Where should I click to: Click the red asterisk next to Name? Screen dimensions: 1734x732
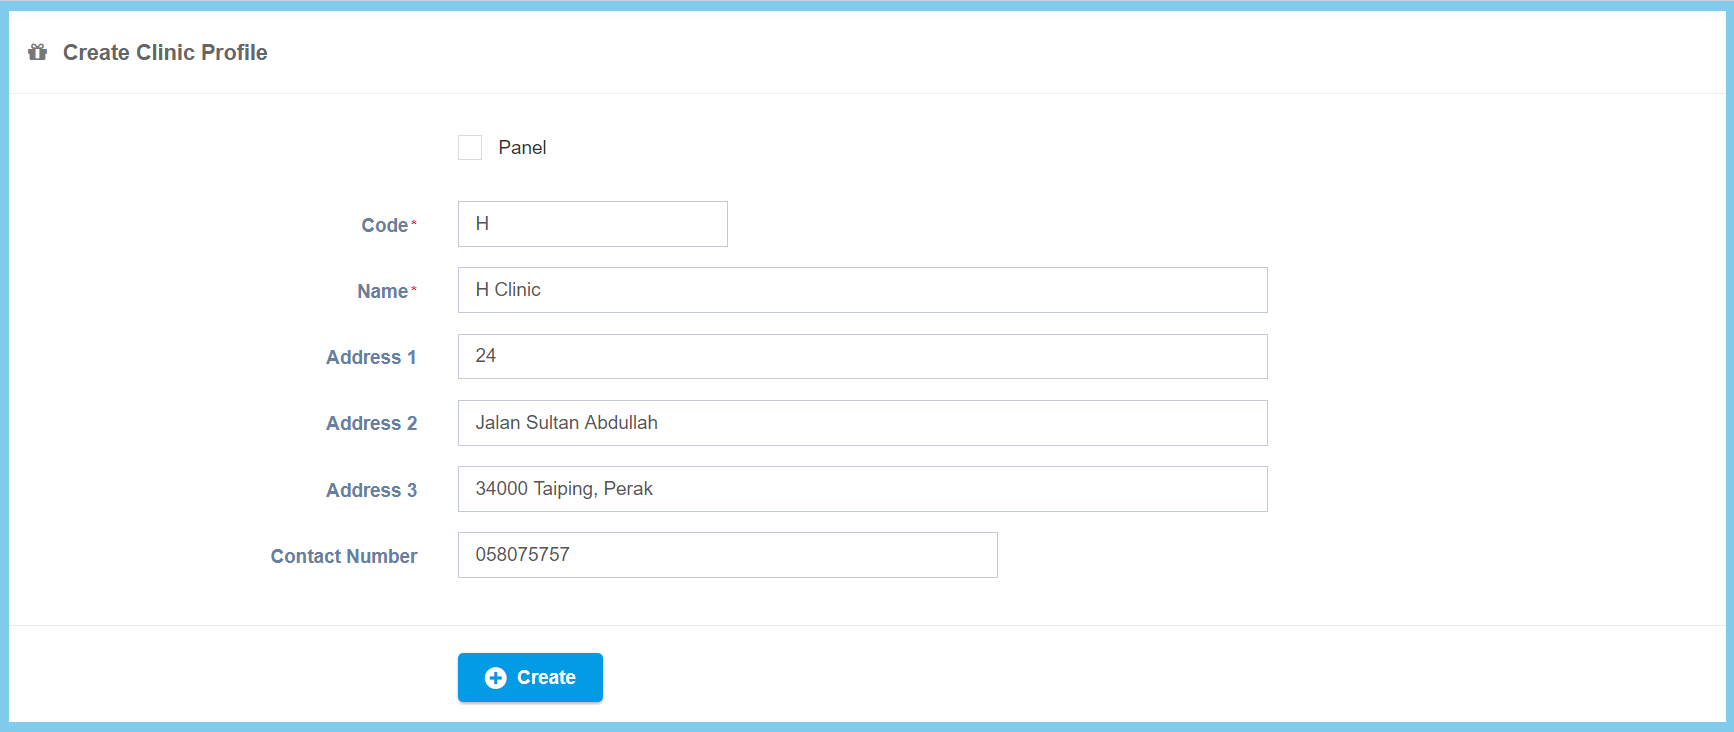click(x=414, y=289)
